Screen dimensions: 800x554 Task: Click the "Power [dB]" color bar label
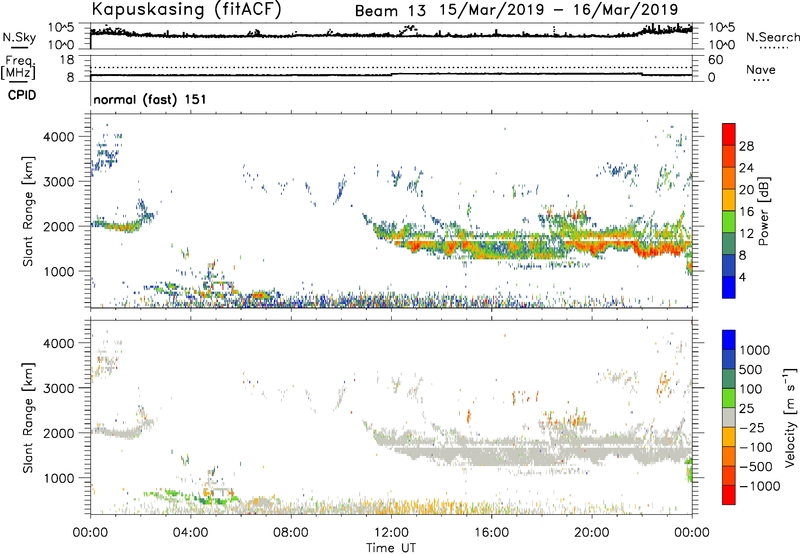(763, 211)
